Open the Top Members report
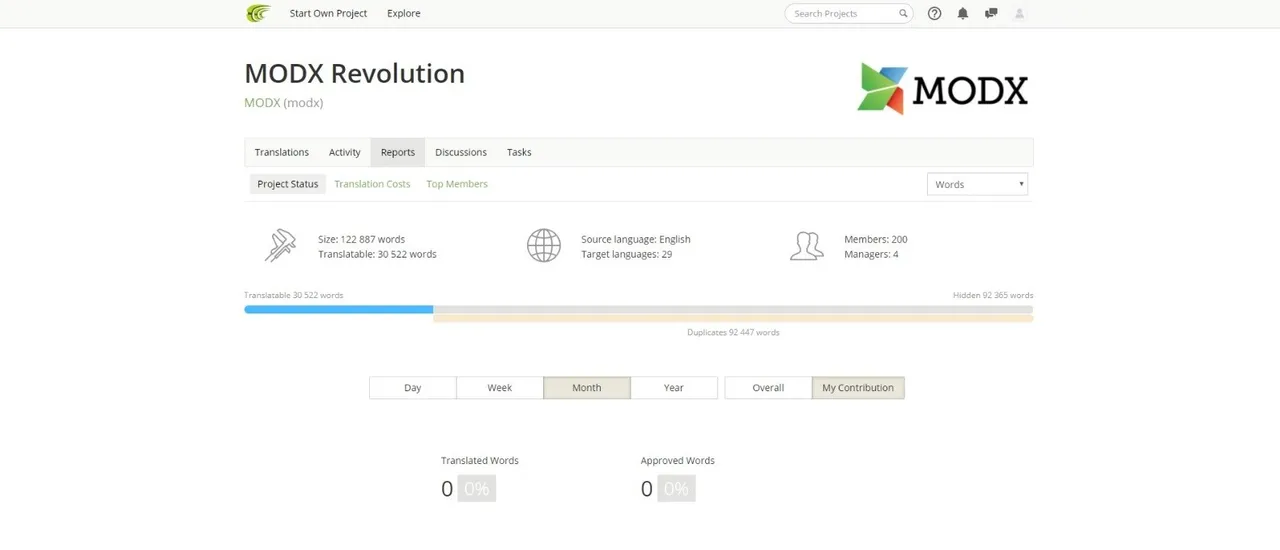The image size is (1280, 550). point(457,184)
